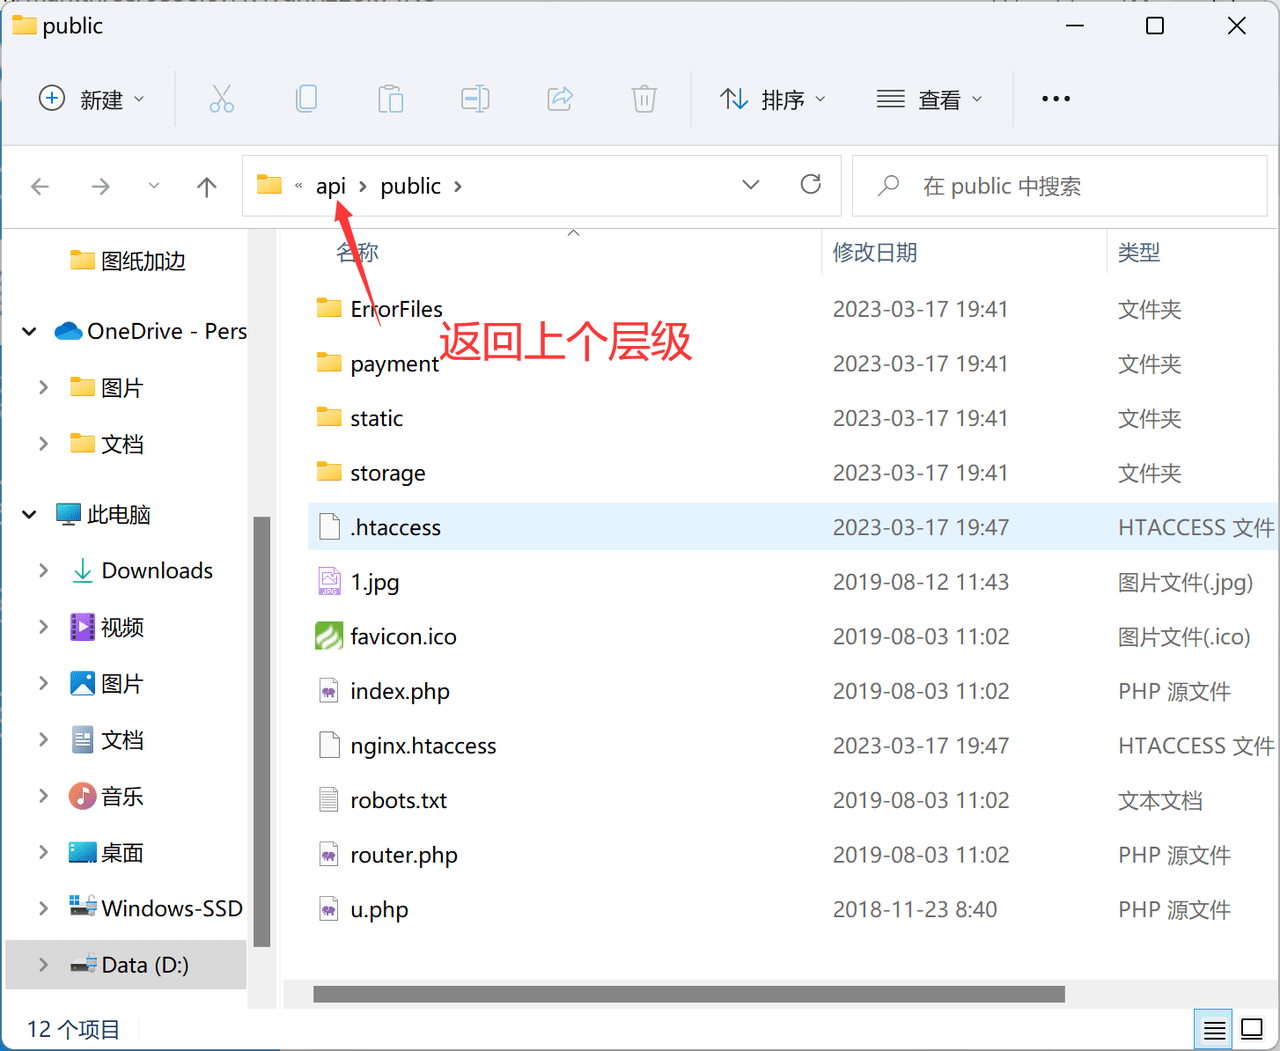Open the 排序 (Sort) dropdown
Image resolution: width=1280 pixels, height=1051 pixels.
773,99
